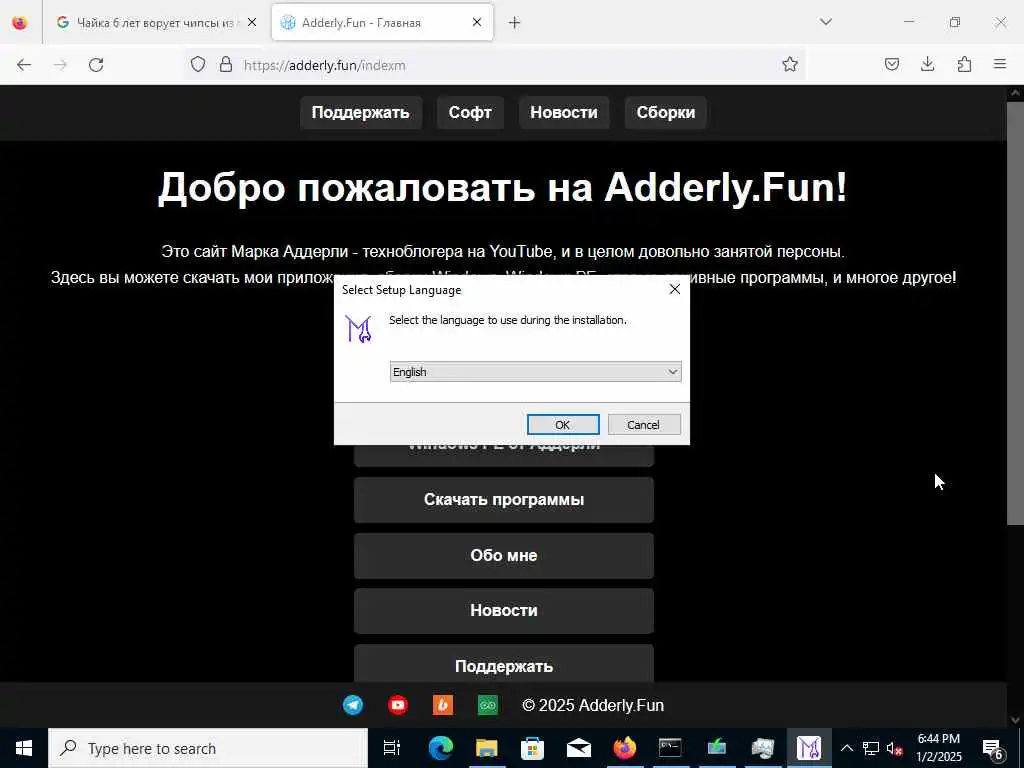Open the green footer icon
The image size is (1024, 768).
click(488, 705)
